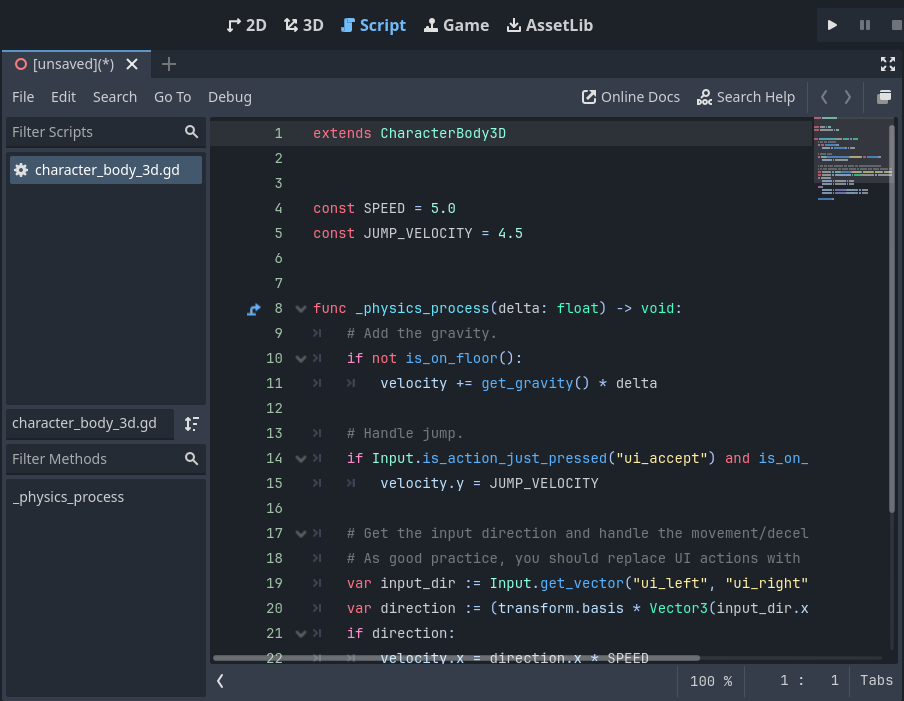Sort the methods list
Screen dimensions: 904x701
click(191, 424)
